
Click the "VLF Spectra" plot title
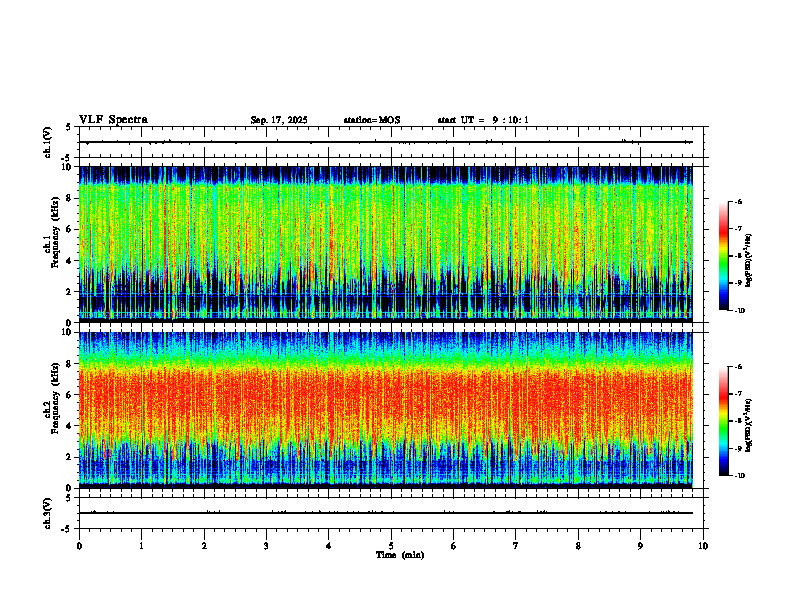point(113,119)
